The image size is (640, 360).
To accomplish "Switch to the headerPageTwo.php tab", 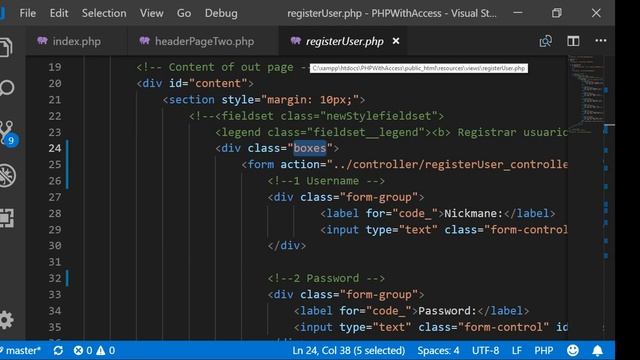I will [203, 41].
